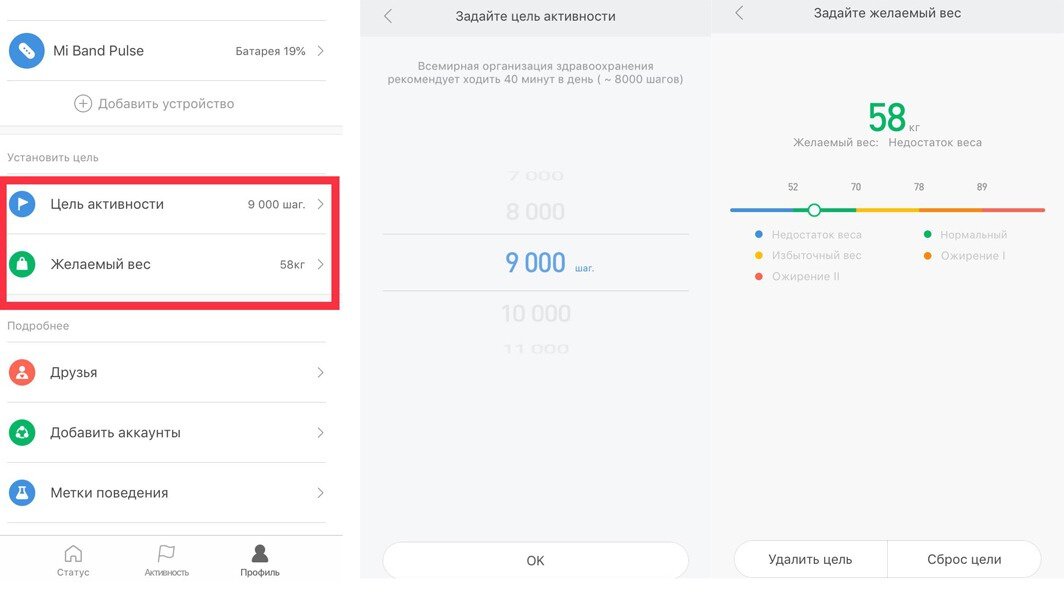Viewport: 1064px width, 600px height.
Task: Tap the green Добавить аккаунты icon
Action: click(22, 432)
